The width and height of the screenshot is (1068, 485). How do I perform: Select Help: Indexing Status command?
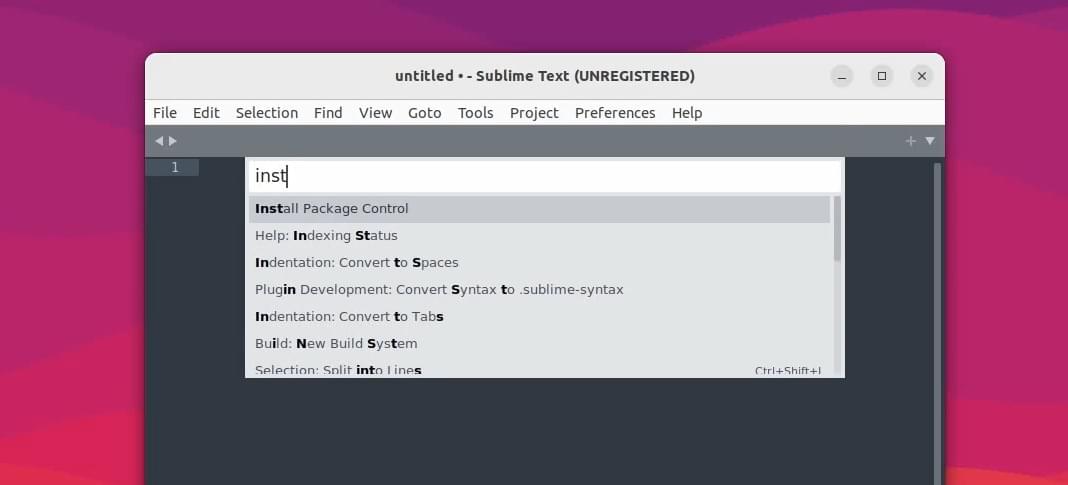coord(539,236)
